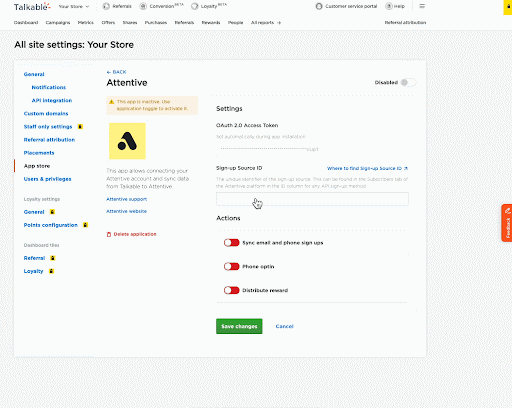Screen dimensions: 512x408
Task: Open Referral attribution top link
Action: pyautogui.click(x=405, y=23)
